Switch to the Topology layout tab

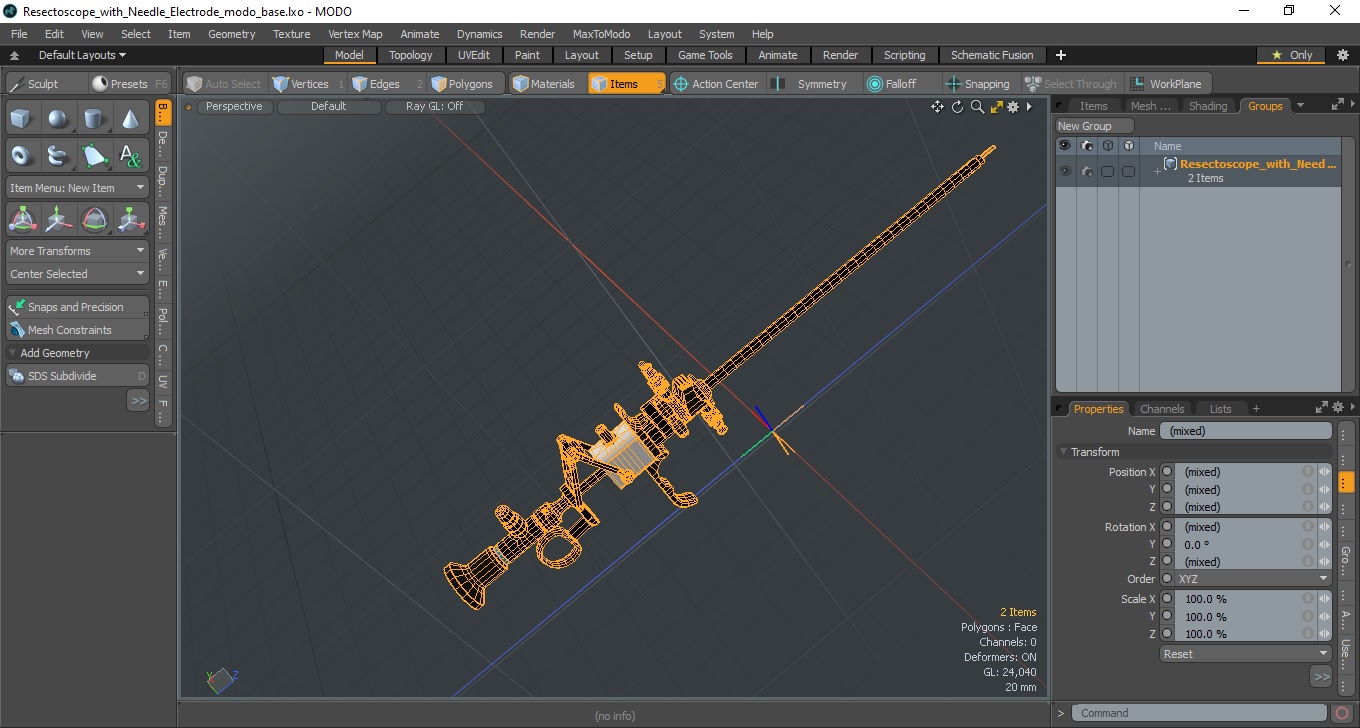tap(411, 55)
